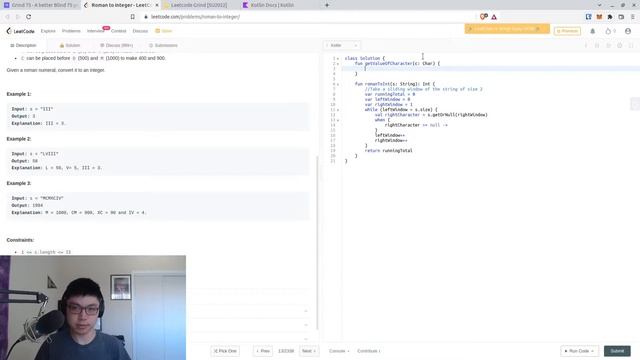Open the Discuss (999+) tab
Image resolution: width=640 pixels, height=360 pixels.
tap(117, 45)
